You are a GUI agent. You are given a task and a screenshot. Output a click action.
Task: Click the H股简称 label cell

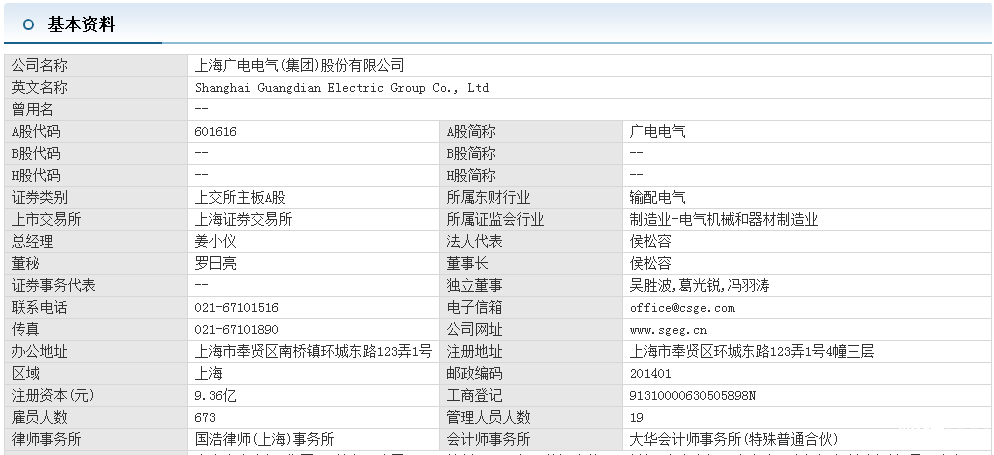pyautogui.click(x=531, y=176)
